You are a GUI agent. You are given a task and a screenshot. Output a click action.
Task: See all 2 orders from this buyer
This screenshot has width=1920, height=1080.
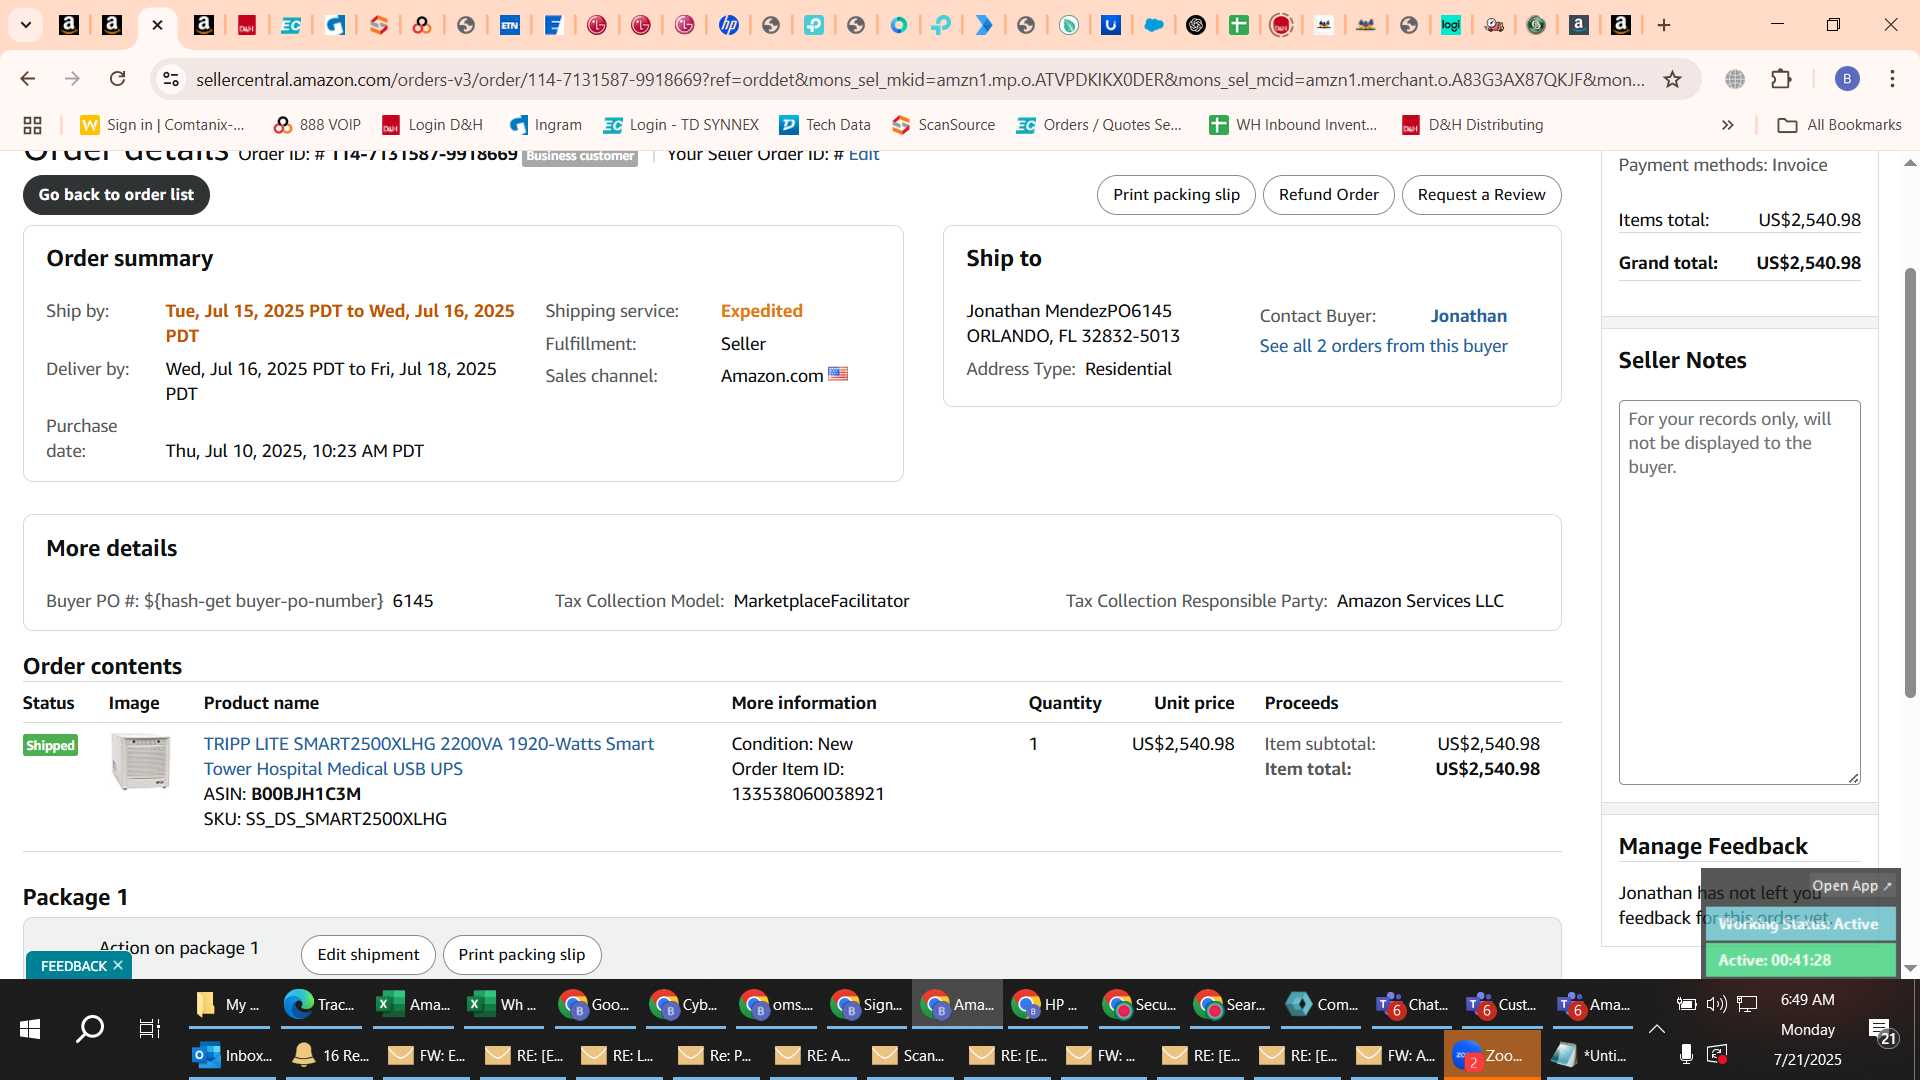pyautogui.click(x=1383, y=346)
